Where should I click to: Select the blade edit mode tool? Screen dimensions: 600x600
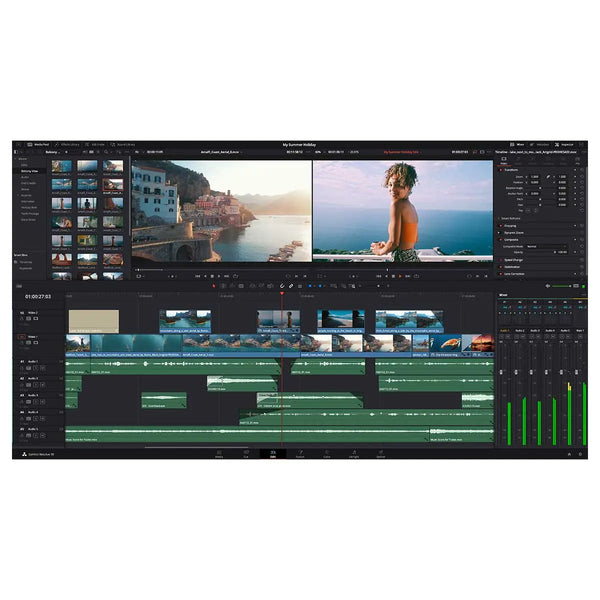coord(241,286)
